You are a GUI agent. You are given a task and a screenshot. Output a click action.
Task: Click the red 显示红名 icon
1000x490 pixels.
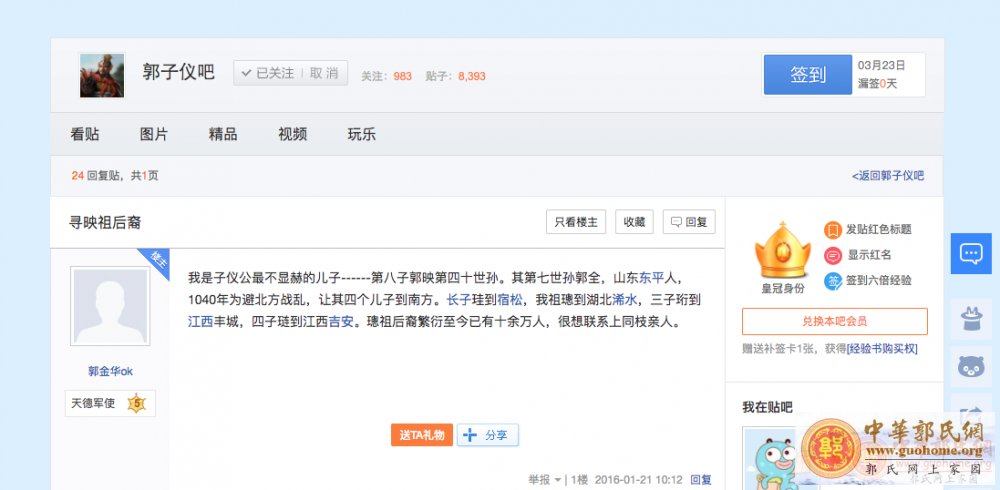(x=832, y=255)
